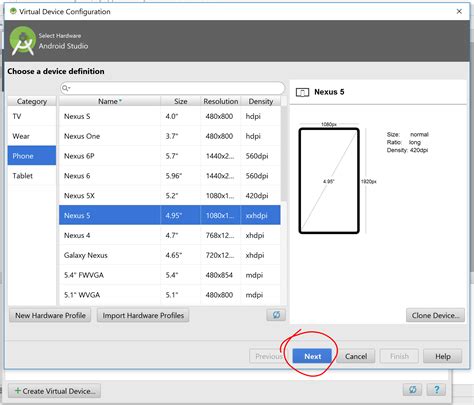Select Nexus One device row
474x405 pixels.
170,136
